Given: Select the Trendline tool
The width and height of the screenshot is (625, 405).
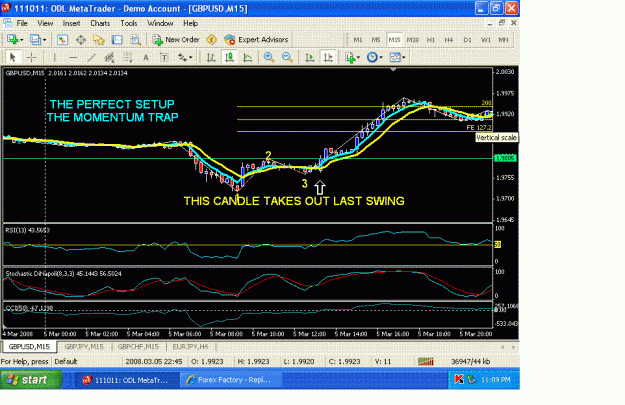Looking at the screenshot, I should pos(91,57).
